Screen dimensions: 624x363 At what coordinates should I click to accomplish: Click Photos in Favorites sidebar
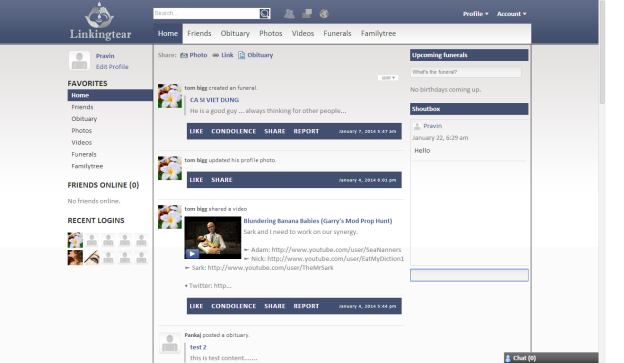(x=82, y=131)
